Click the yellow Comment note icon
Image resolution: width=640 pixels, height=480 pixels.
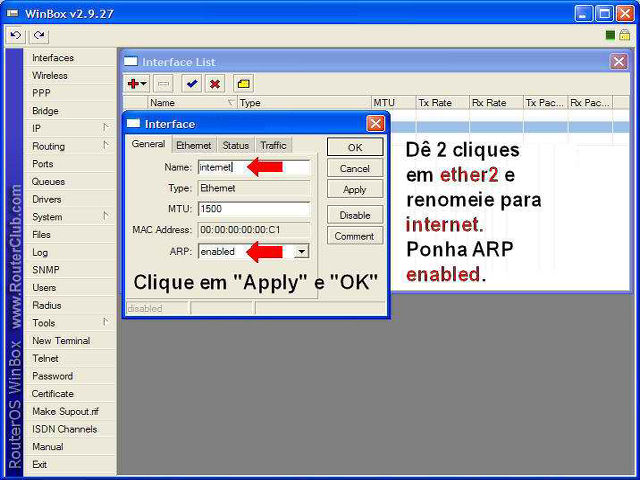(243, 84)
